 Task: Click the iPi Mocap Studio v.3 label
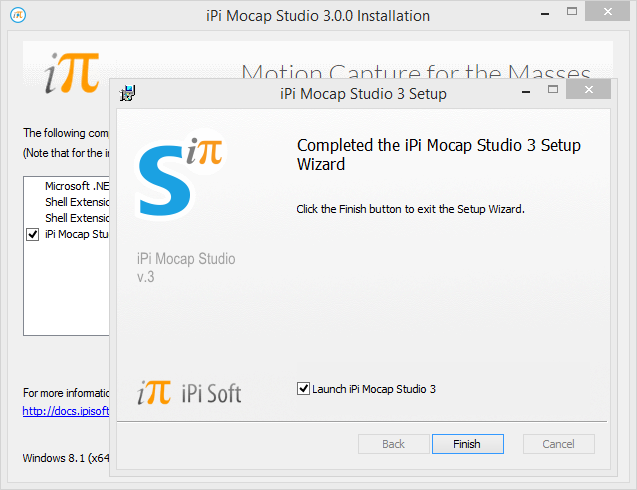(186, 267)
